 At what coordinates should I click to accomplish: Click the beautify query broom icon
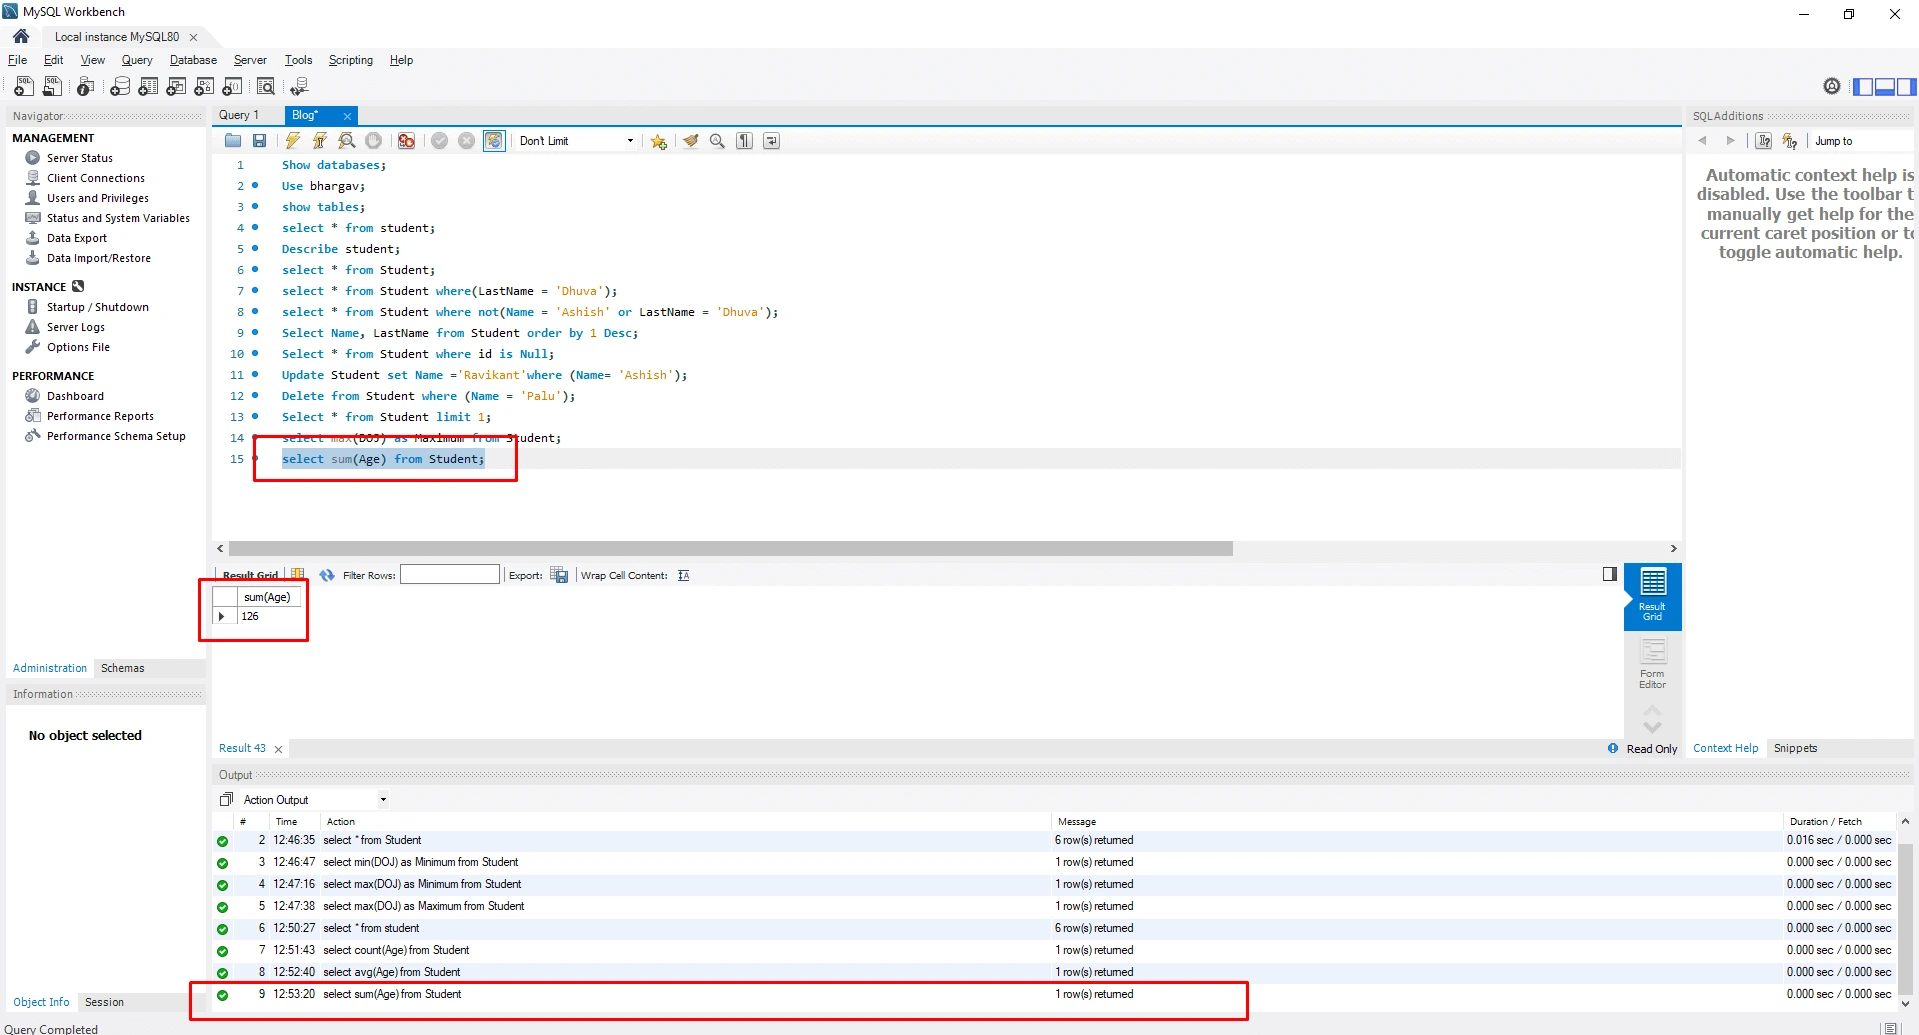click(x=690, y=141)
